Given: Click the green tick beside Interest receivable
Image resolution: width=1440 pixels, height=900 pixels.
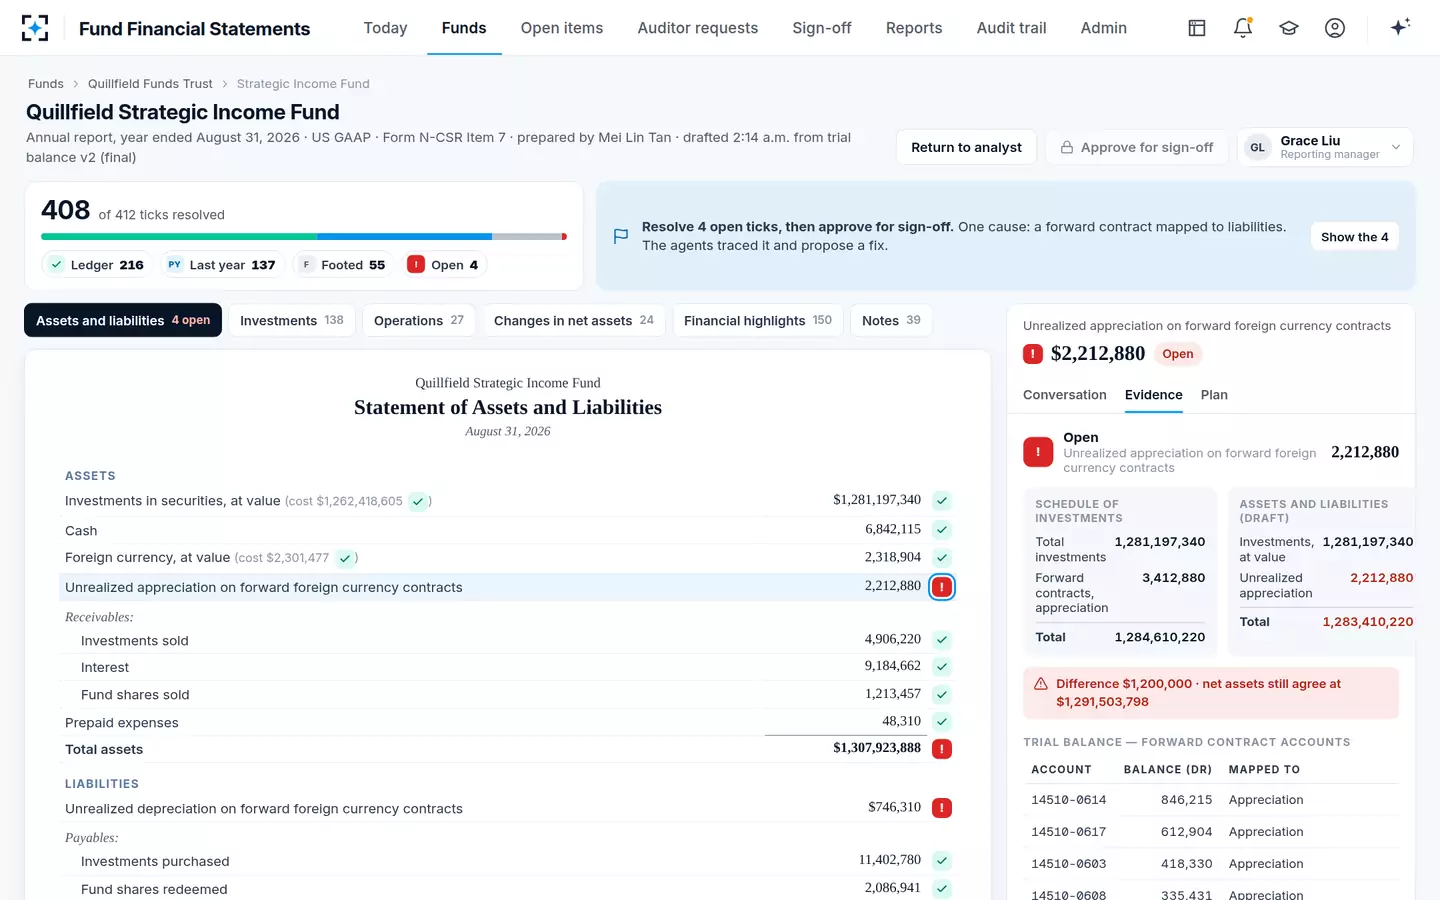Looking at the screenshot, I should click(x=942, y=667).
